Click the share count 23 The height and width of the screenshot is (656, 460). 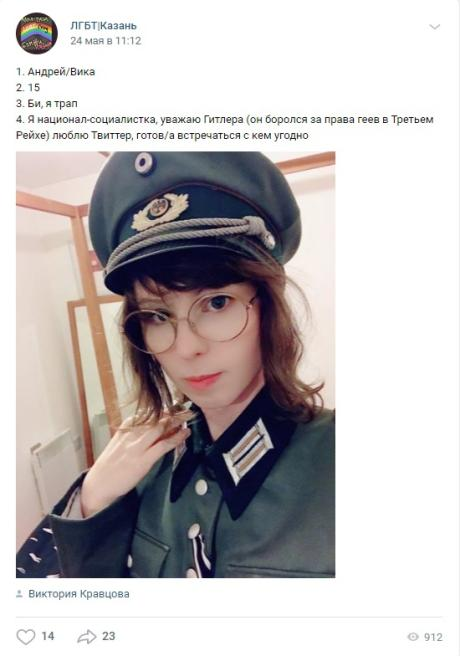(x=108, y=636)
